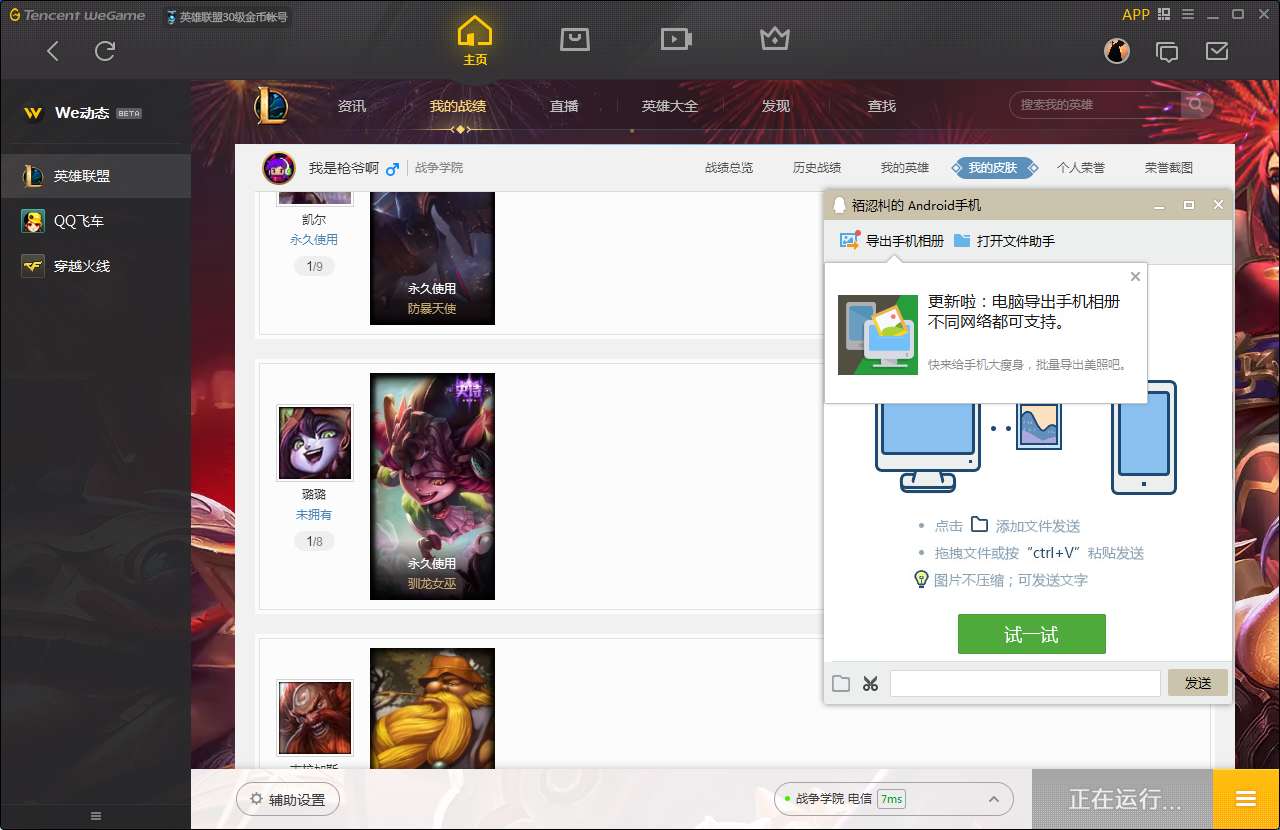Dismiss the update notification popup
Image resolution: width=1280 pixels, height=830 pixels.
point(1135,276)
